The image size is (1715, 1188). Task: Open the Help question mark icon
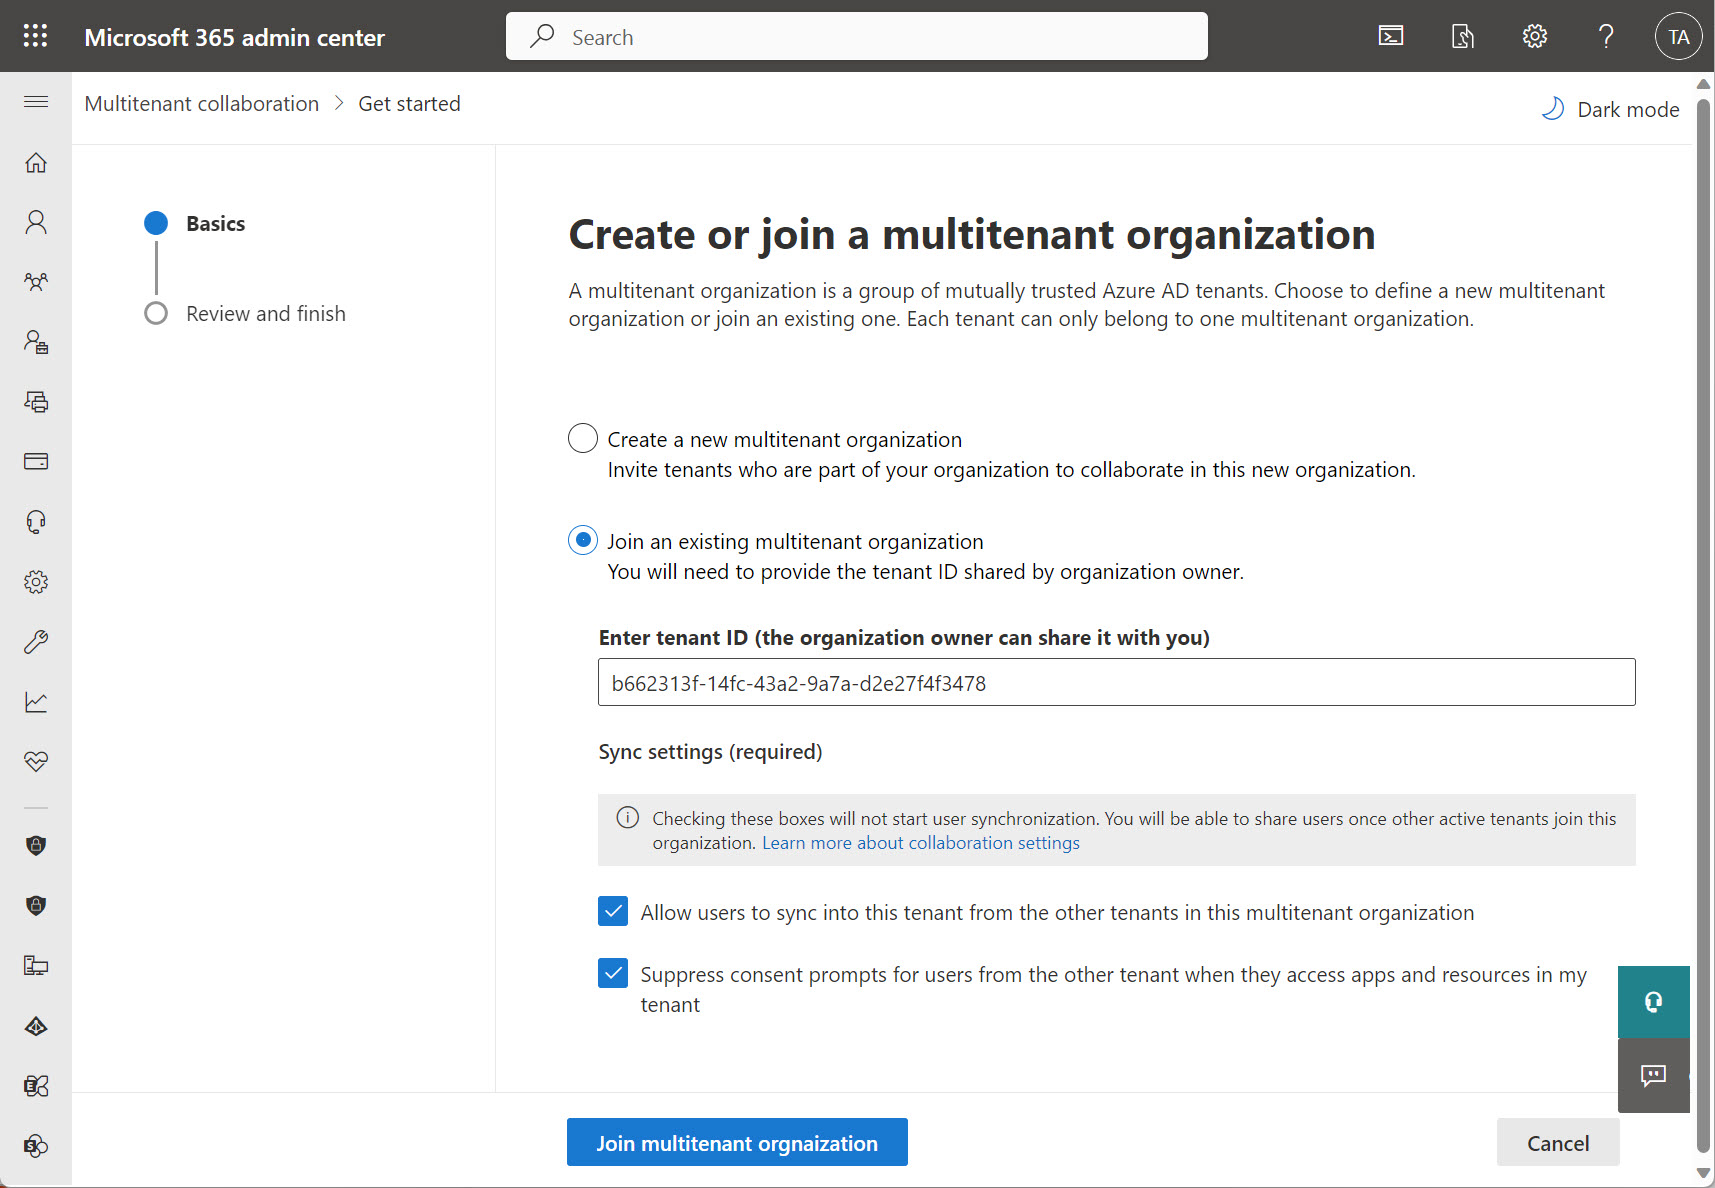[1606, 36]
